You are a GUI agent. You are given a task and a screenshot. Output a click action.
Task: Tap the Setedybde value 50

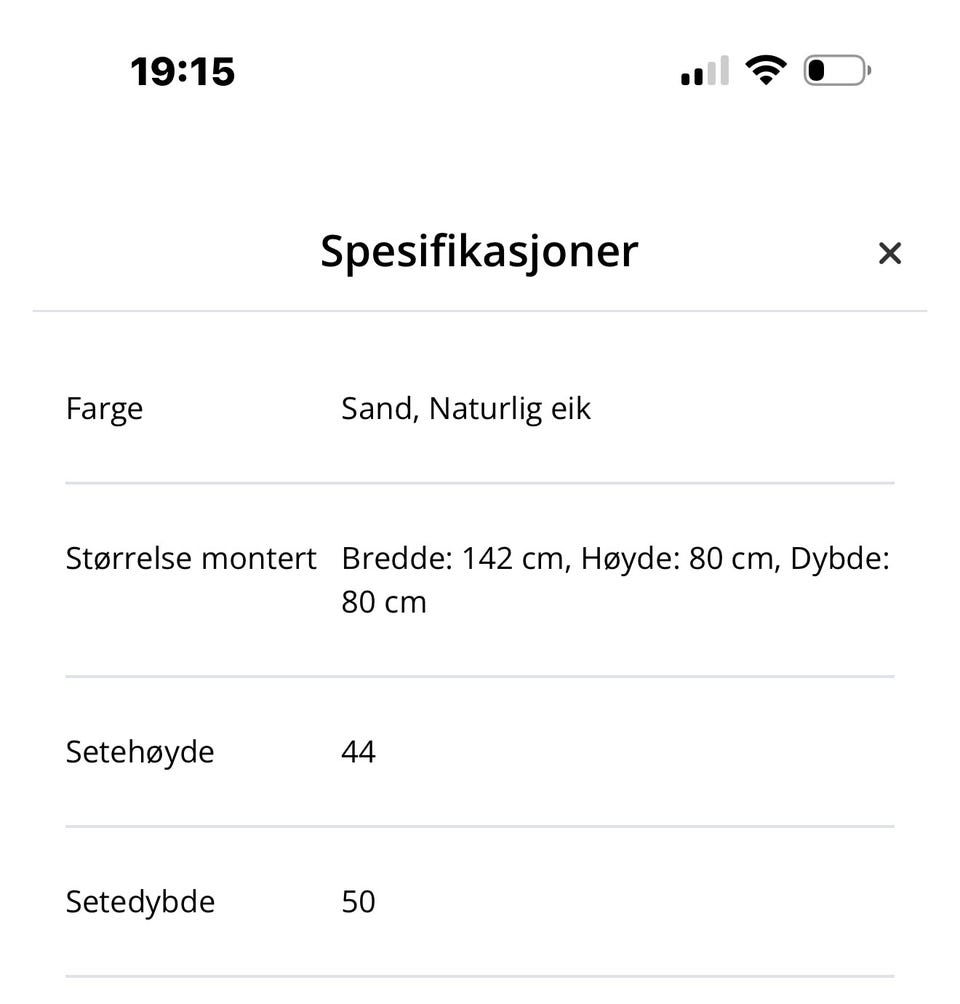358,902
